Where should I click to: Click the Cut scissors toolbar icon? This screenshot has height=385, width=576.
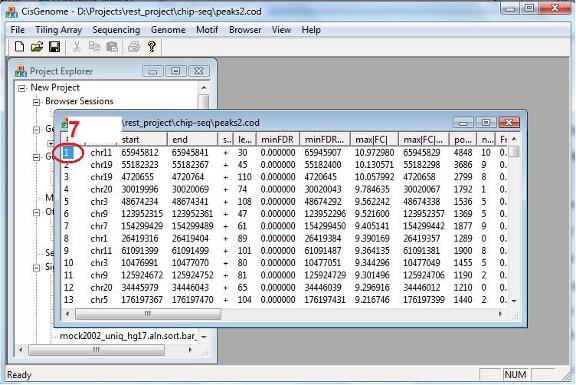[76, 47]
